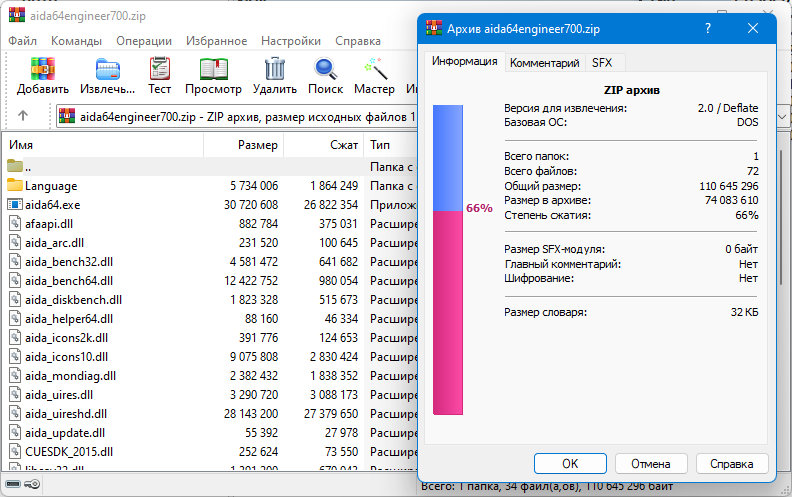
Task: Click the Извлечь toolbar icon
Action: click(108, 69)
